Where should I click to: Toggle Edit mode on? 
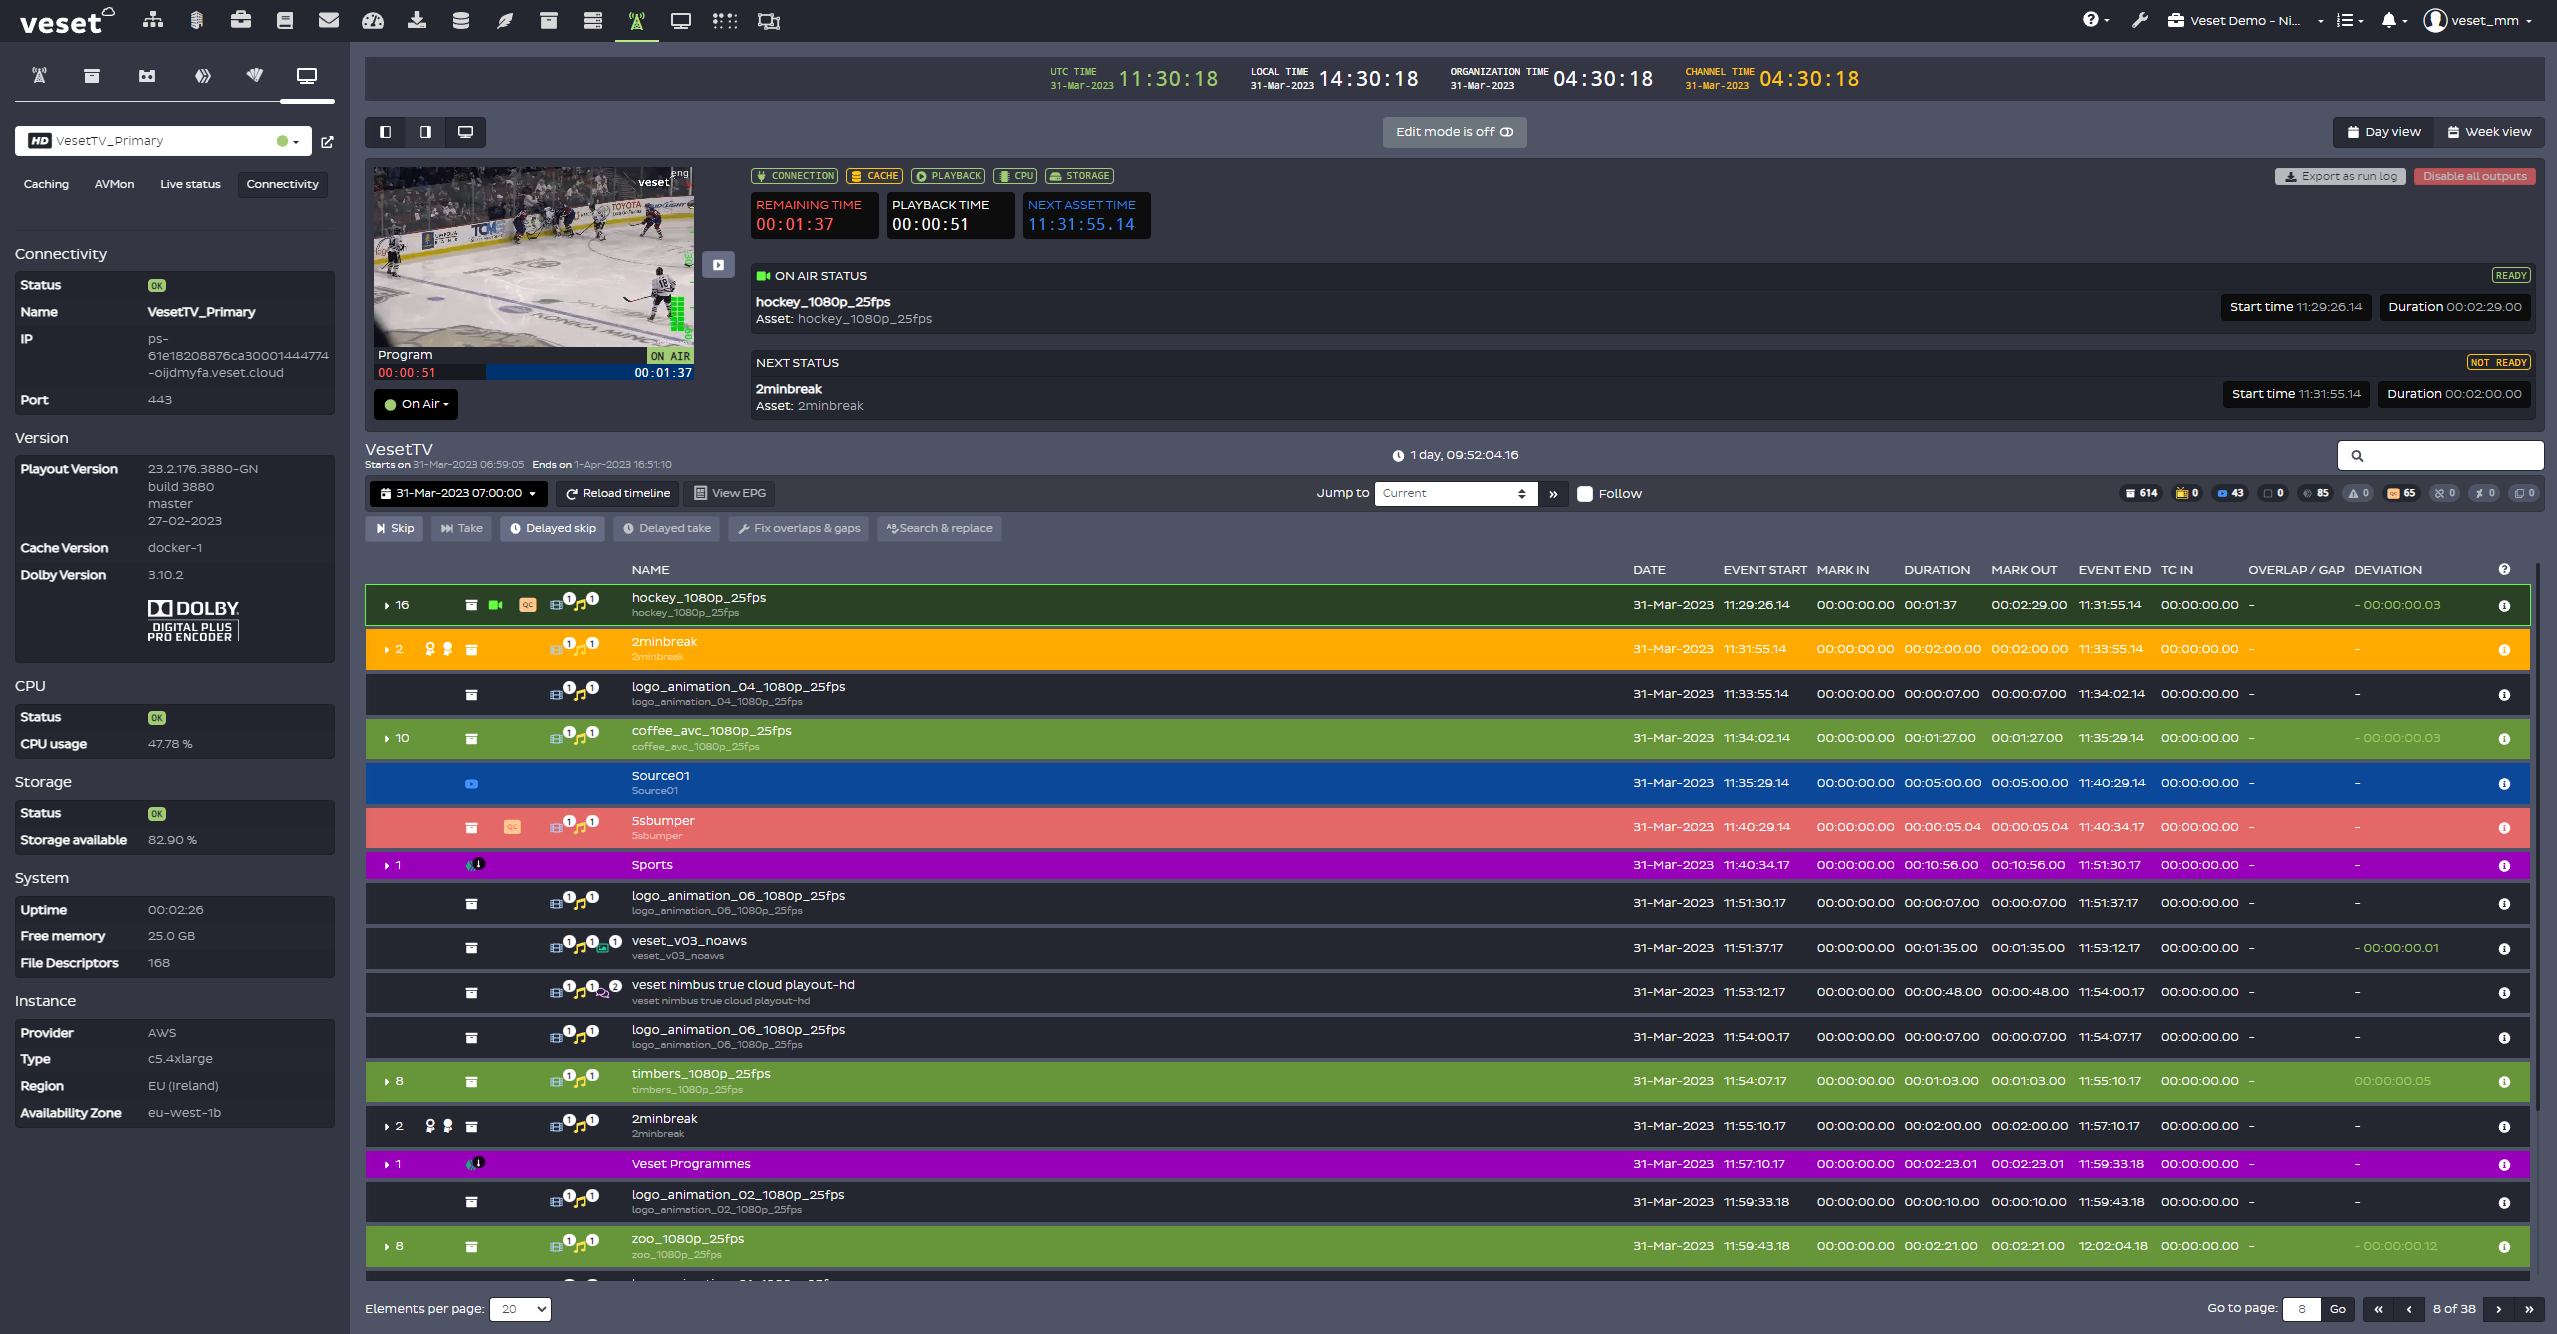point(1455,132)
